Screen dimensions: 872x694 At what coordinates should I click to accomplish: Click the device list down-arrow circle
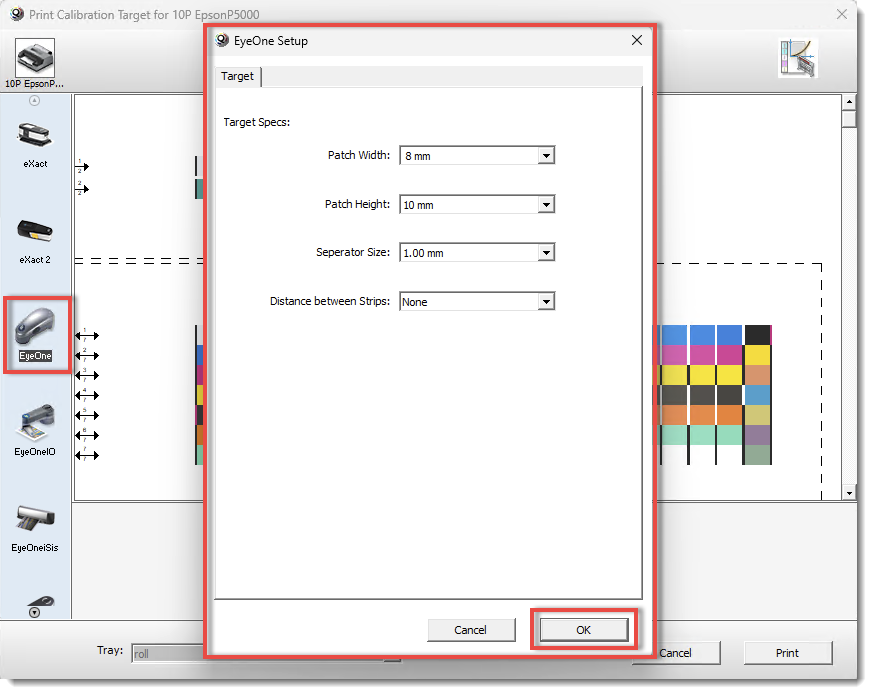click(34, 612)
